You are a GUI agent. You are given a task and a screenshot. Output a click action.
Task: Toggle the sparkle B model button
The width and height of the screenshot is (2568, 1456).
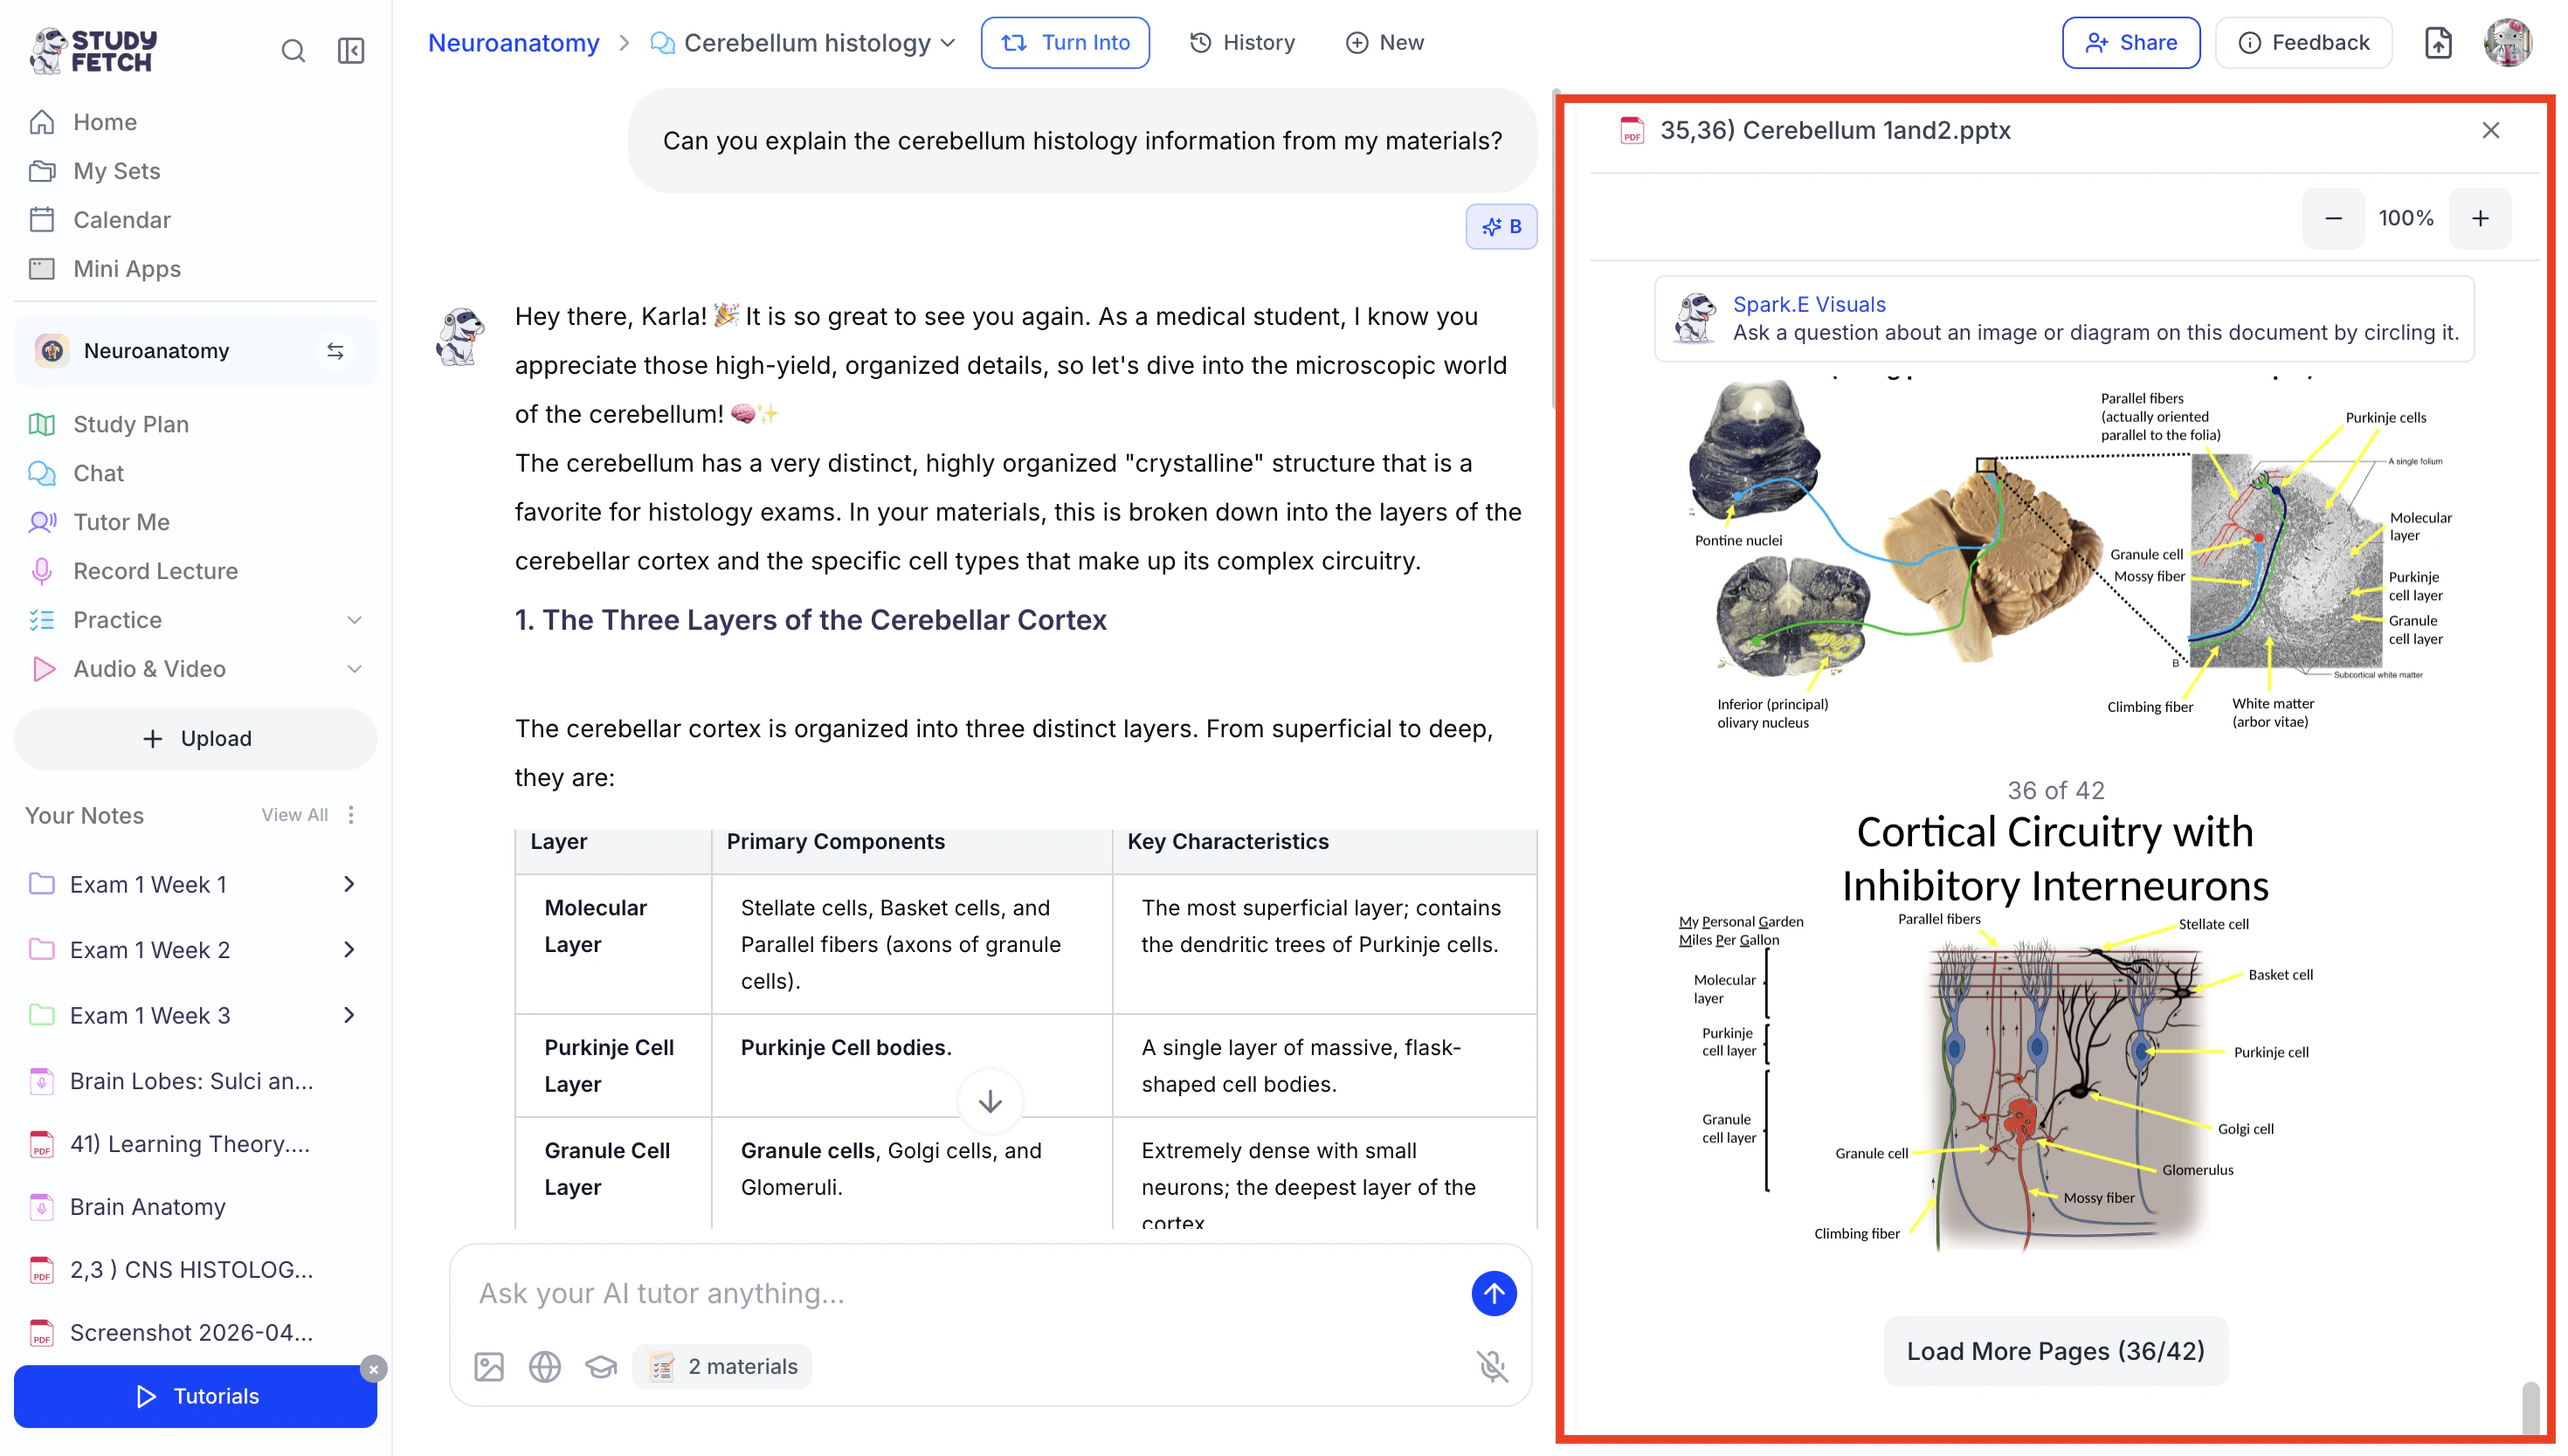pos(1501,226)
